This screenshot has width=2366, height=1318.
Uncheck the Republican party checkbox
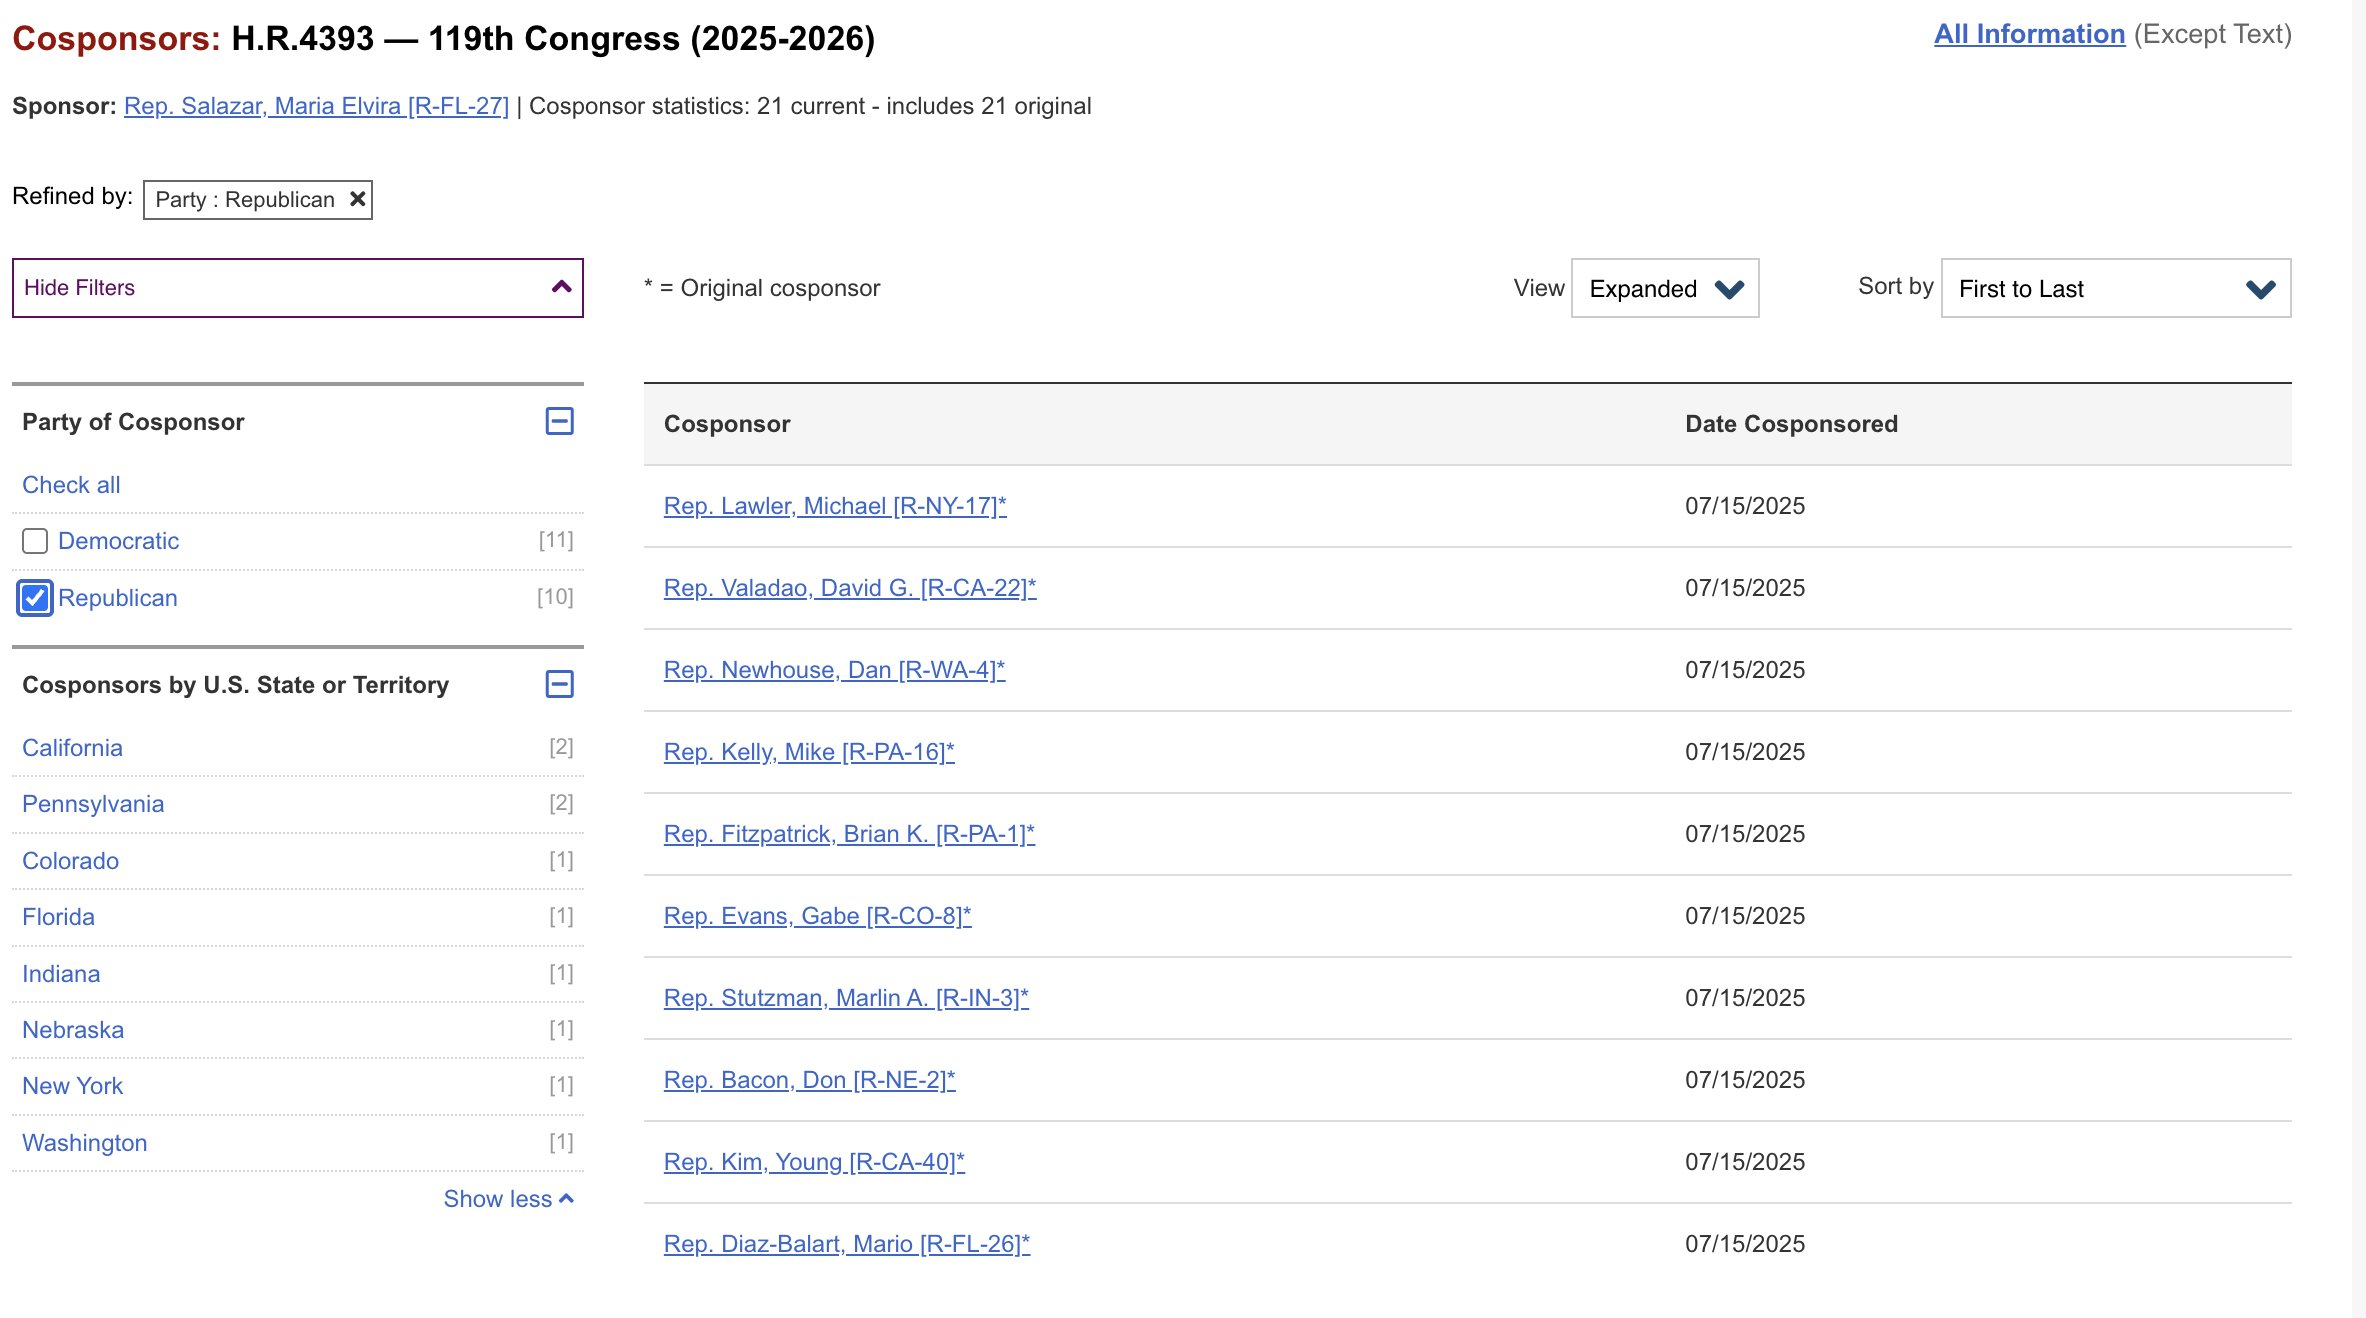(35, 598)
